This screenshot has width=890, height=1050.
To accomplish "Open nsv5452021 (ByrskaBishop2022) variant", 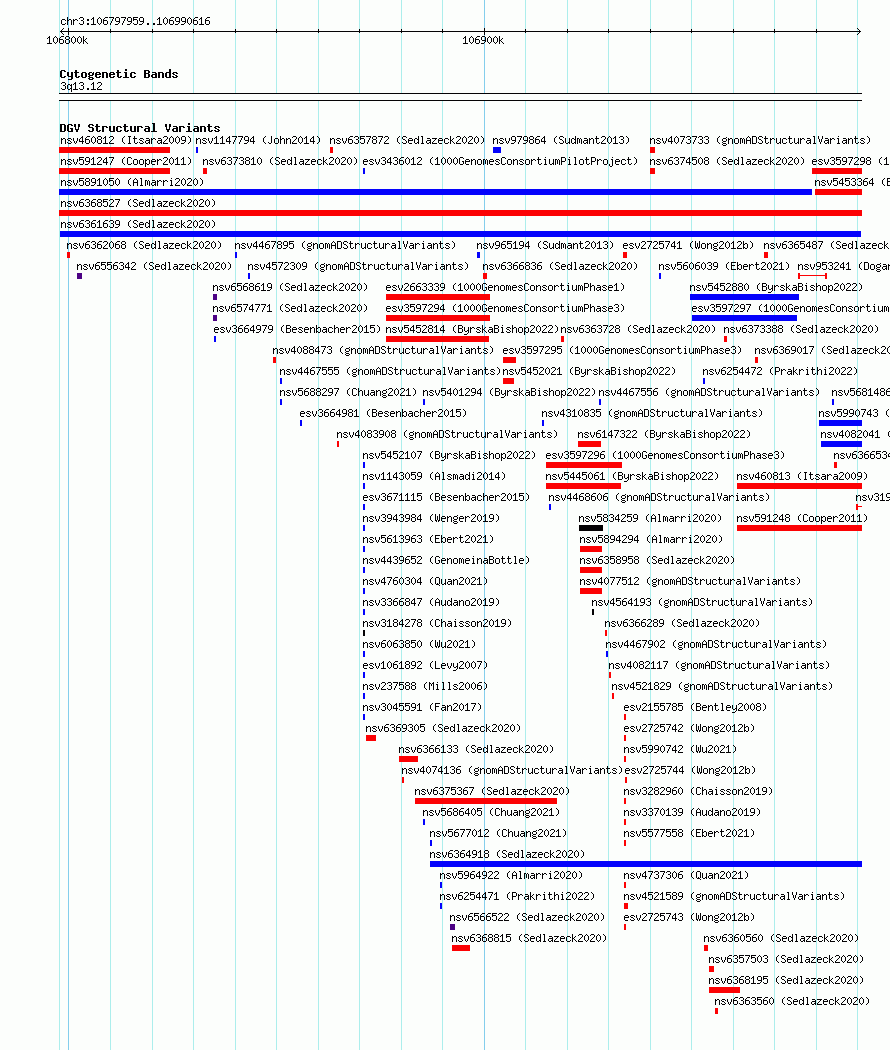I will [x=589, y=372].
